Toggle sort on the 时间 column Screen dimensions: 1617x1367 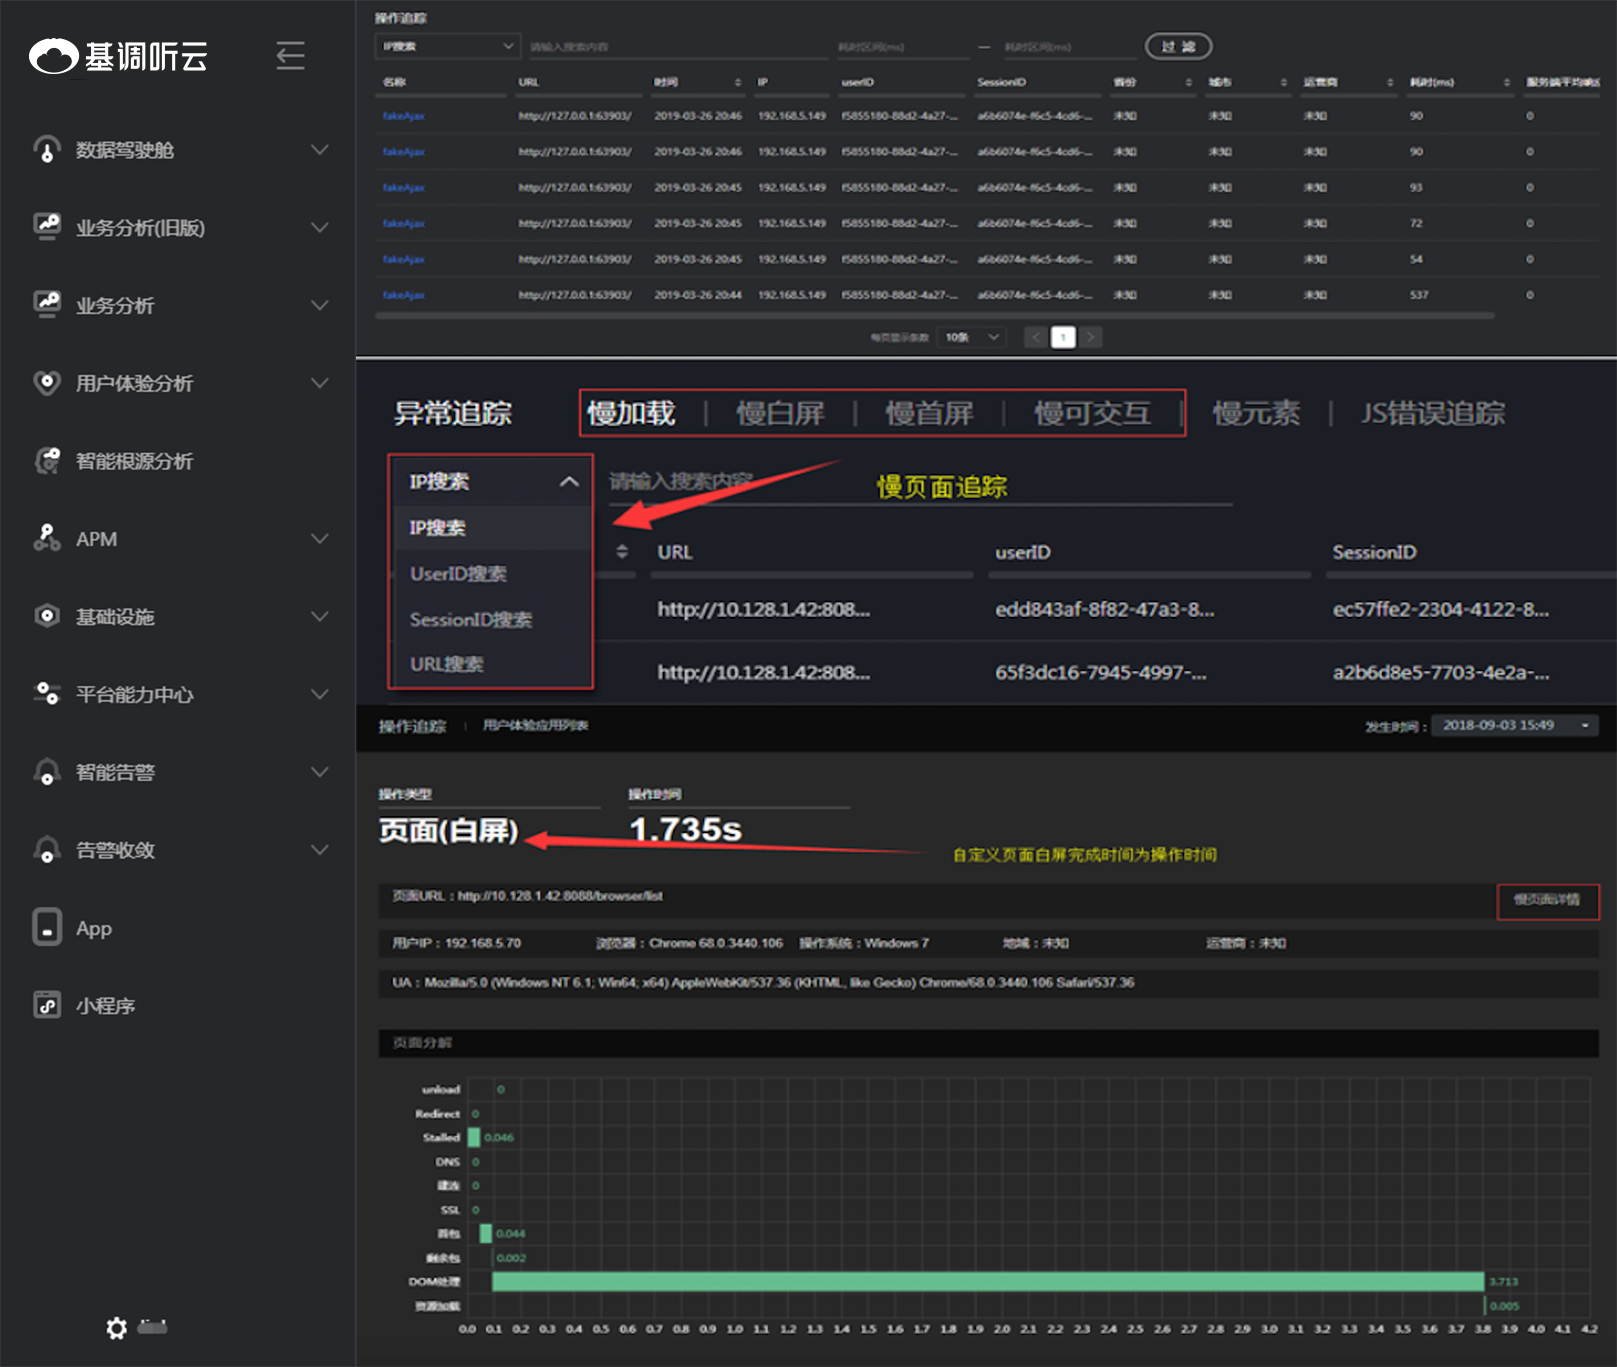(x=737, y=82)
